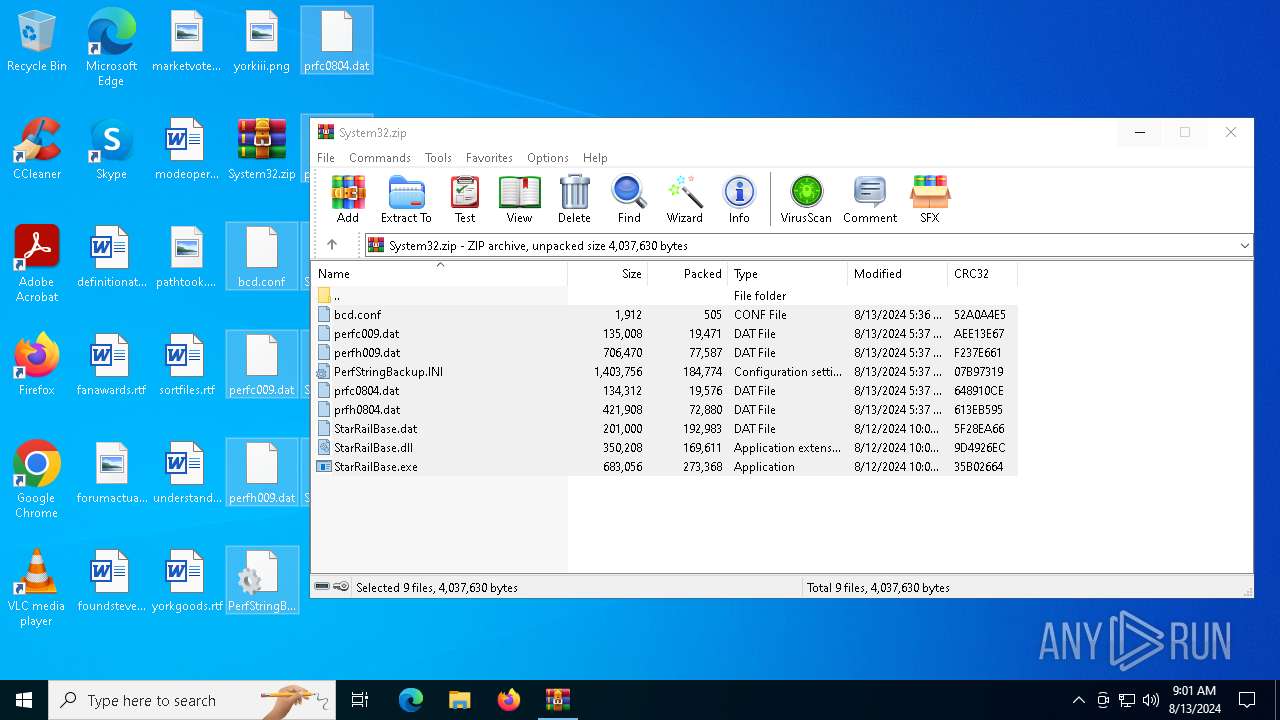Show archive Info icon
Screen dimensions: 1280x720
click(x=739, y=199)
